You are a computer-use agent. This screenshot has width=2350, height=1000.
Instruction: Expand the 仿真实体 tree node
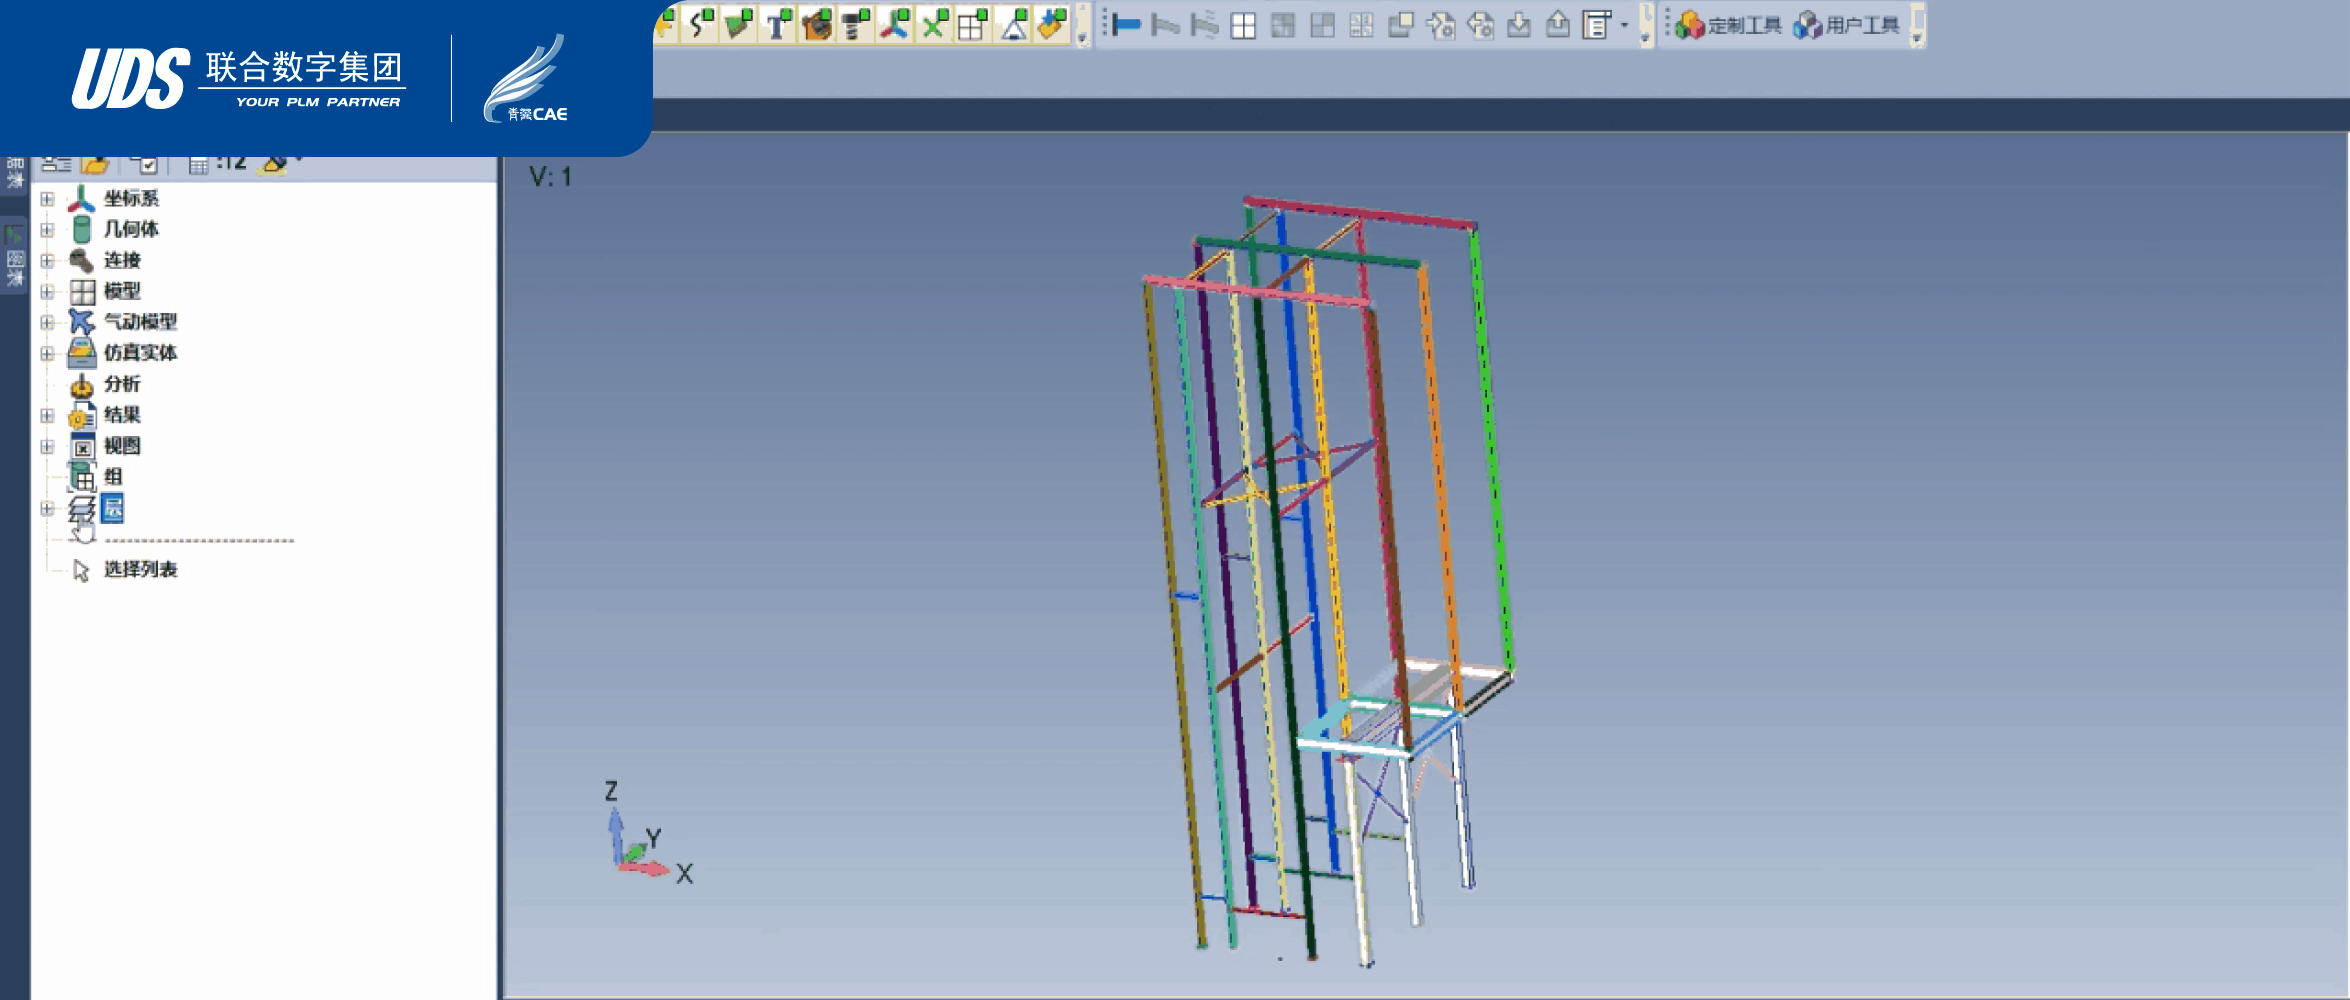[x=47, y=353]
